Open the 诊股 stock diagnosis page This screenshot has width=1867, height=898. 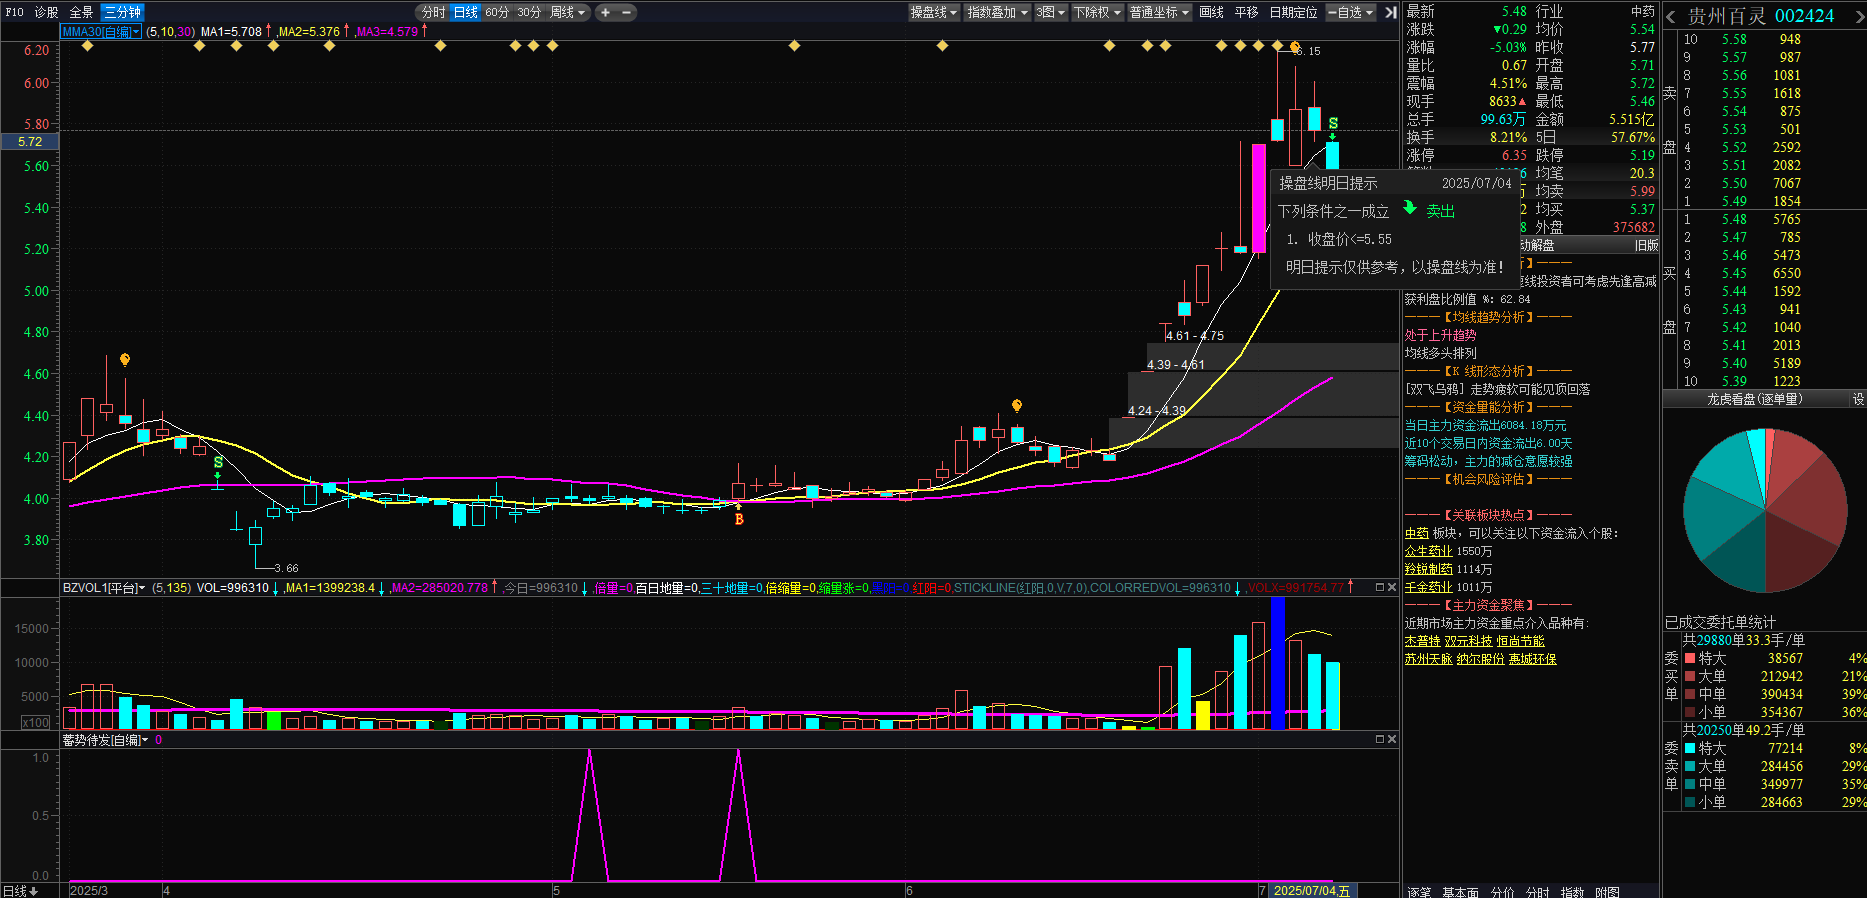(x=47, y=12)
